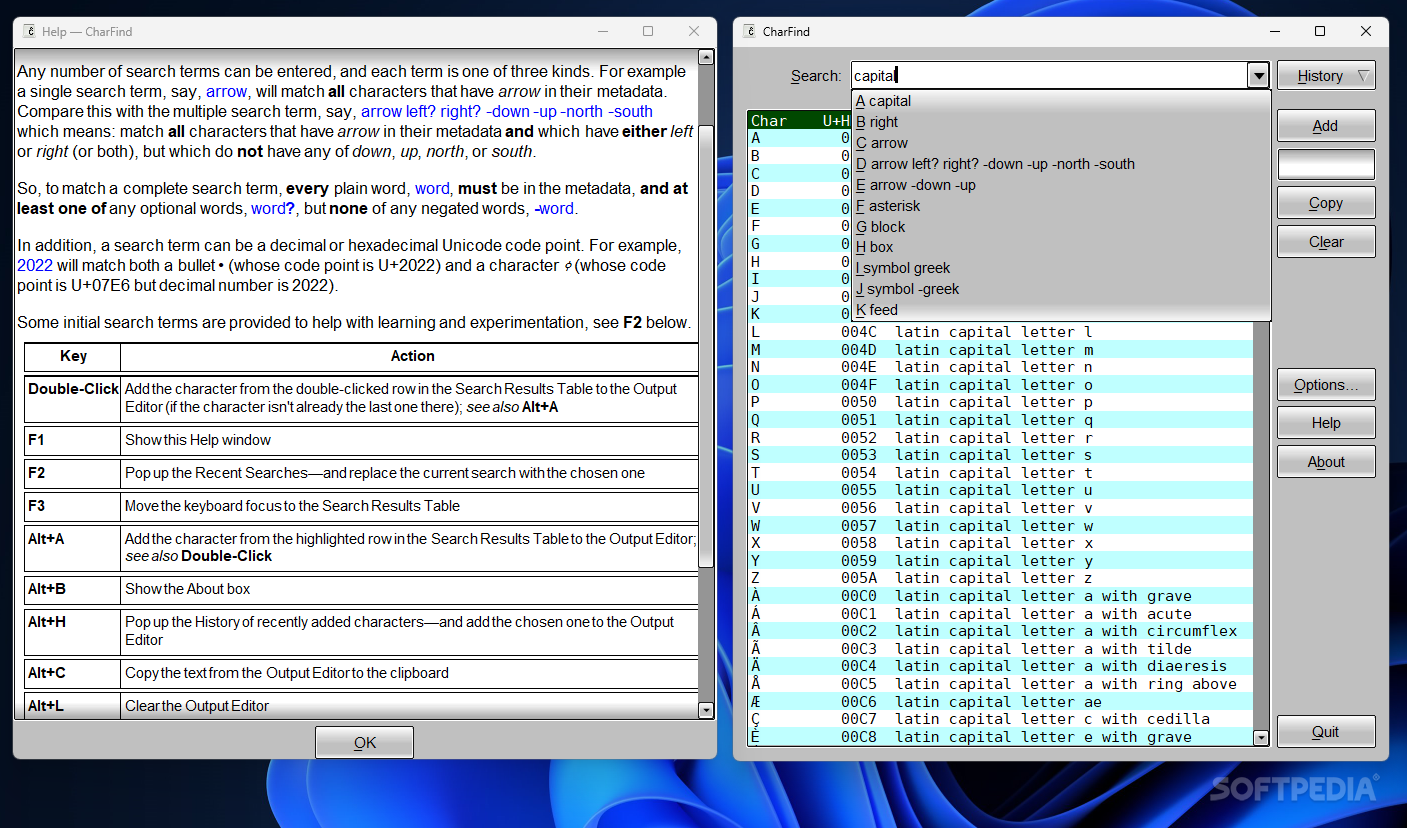Click the 'F2' key cell in Help table
This screenshot has width=1407, height=828.
[x=73, y=473]
